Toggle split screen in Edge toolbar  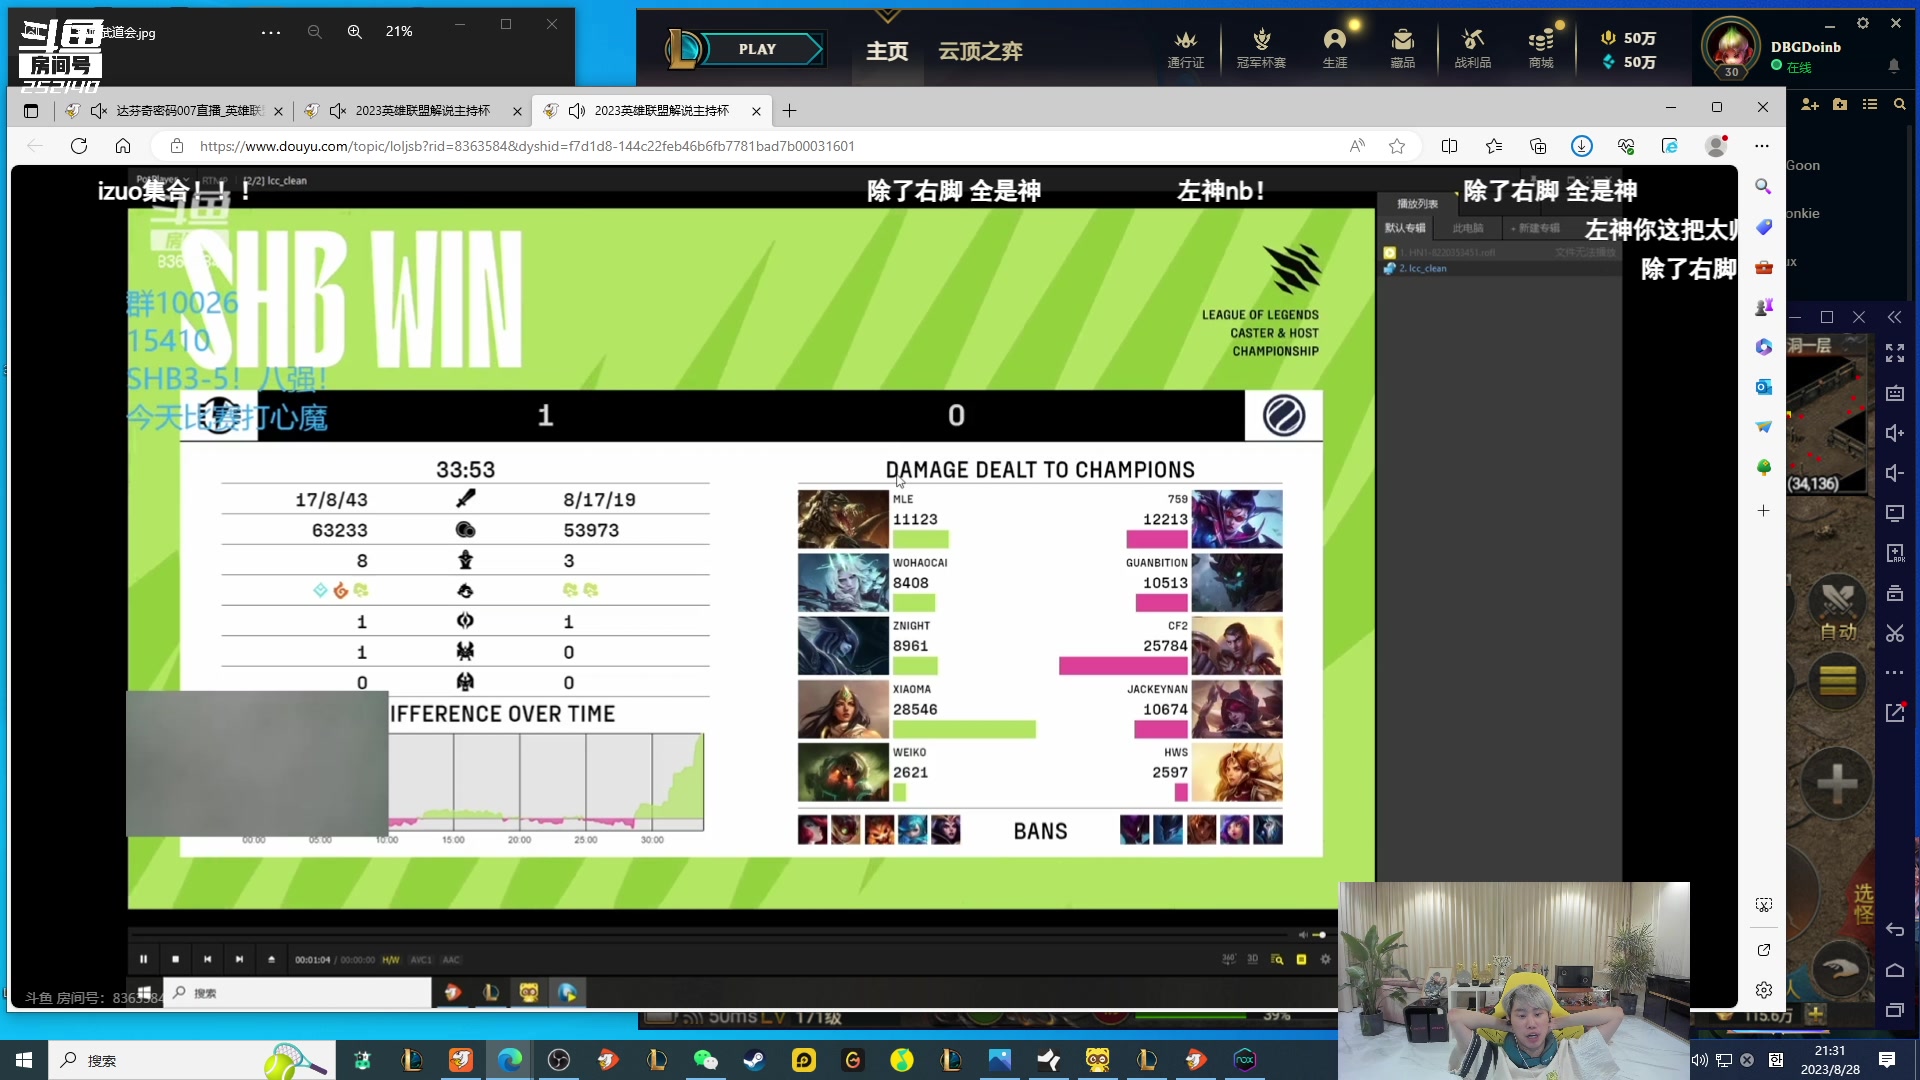(1449, 146)
